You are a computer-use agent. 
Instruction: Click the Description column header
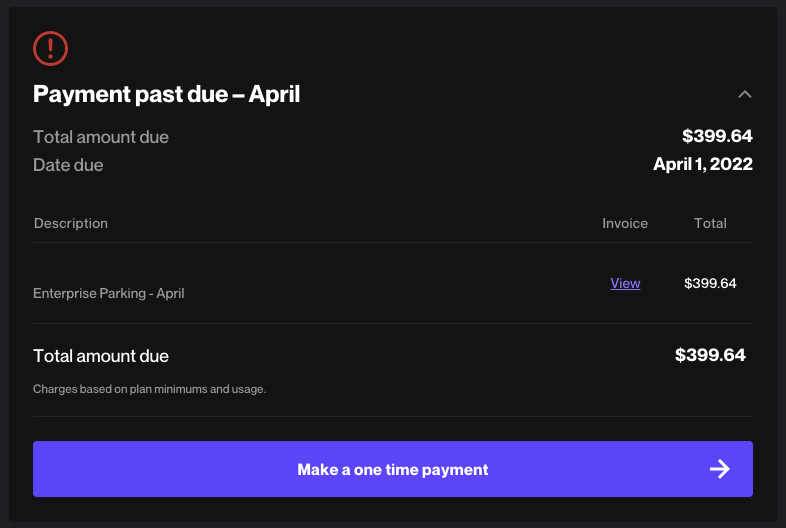[x=71, y=223]
